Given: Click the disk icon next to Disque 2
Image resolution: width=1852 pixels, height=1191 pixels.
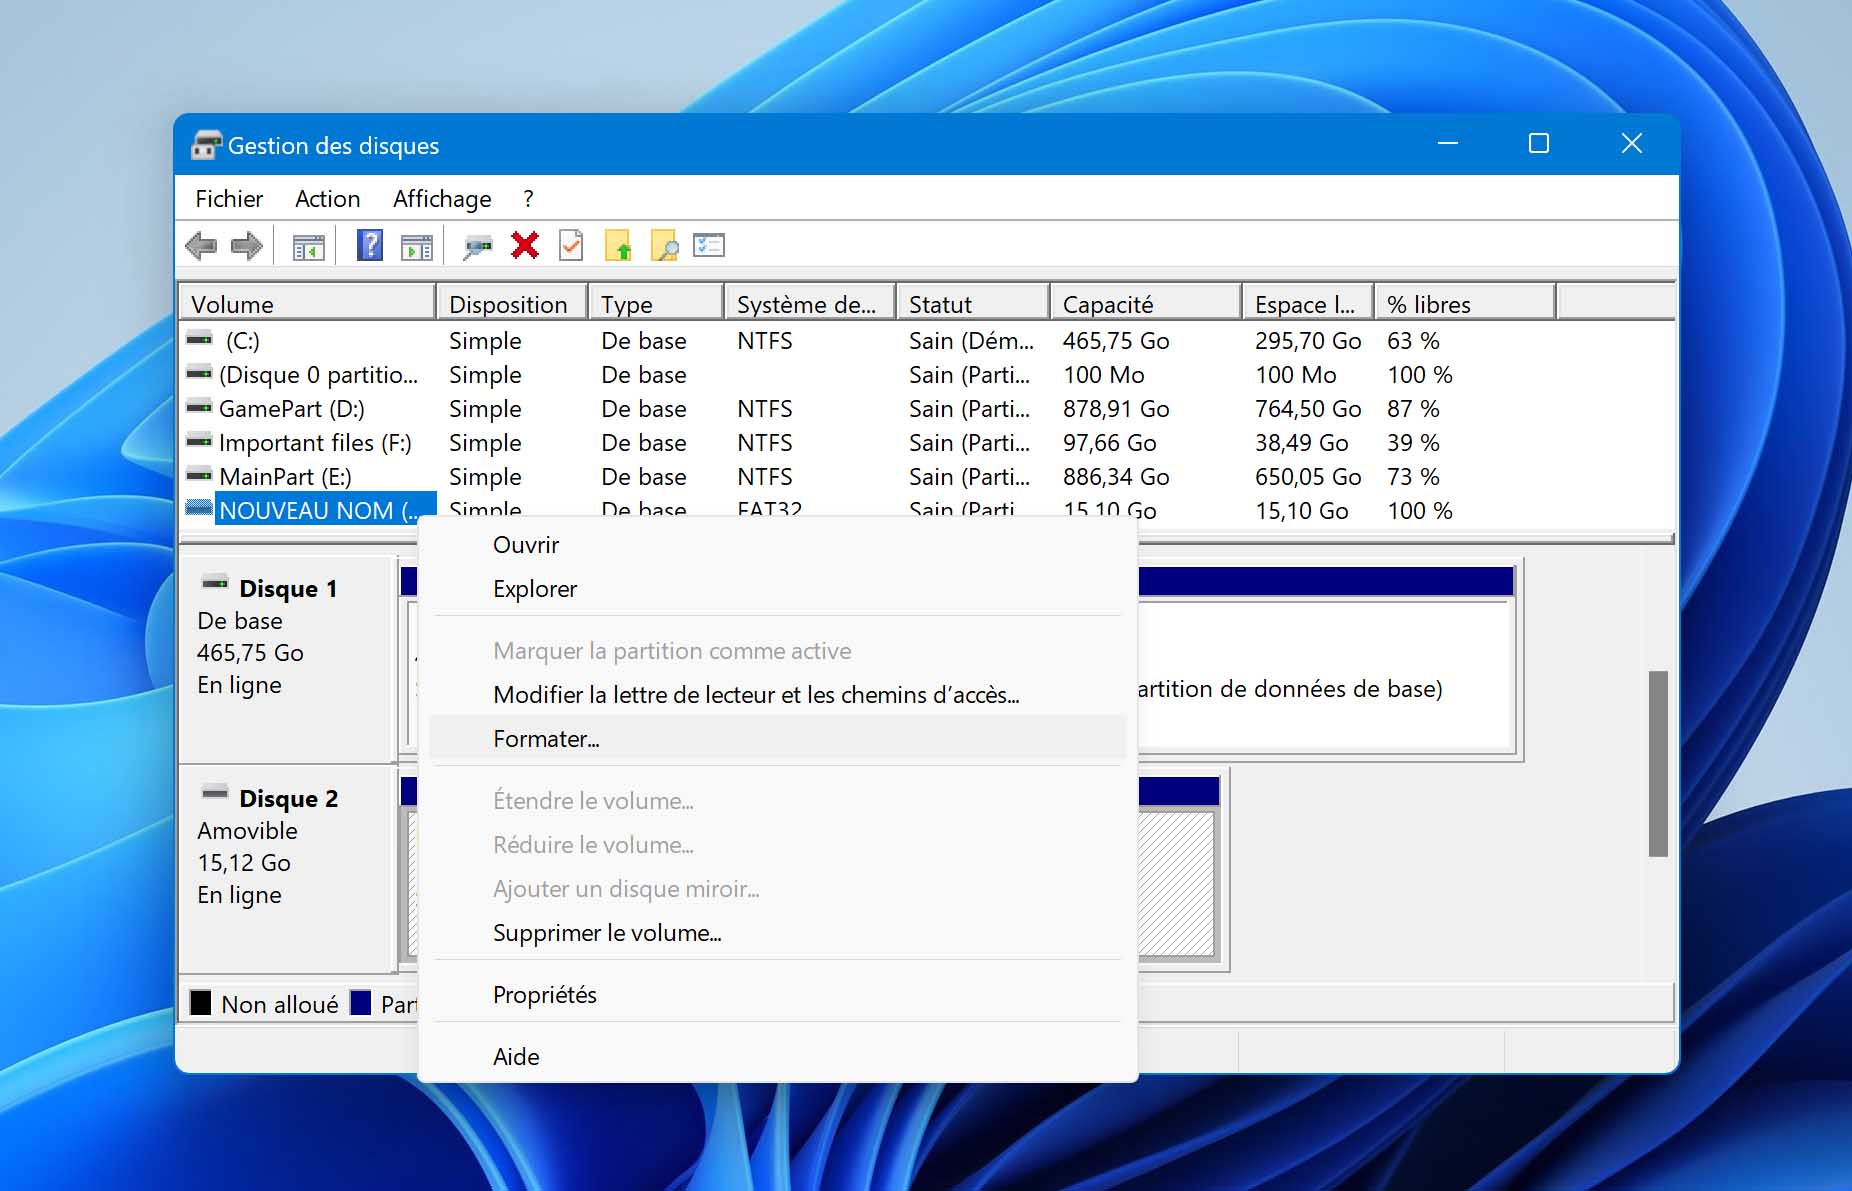Looking at the screenshot, I should pos(215,793).
